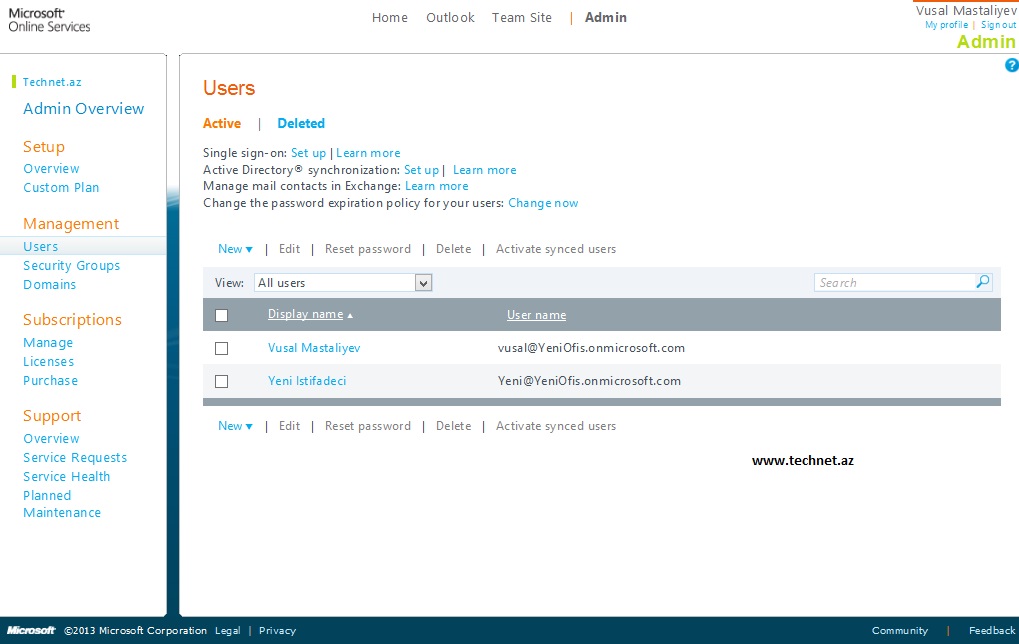This screenshot has width=1019, height=644.
Task: Check the box for Yeni Istifadeci
Action: point(222,381)
